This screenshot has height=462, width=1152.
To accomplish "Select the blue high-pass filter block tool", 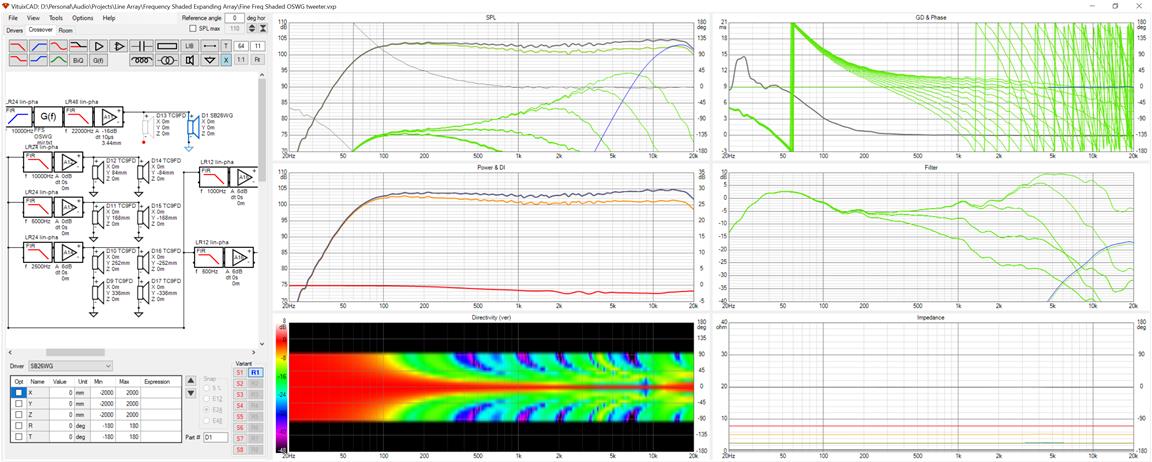I will 38,46.
